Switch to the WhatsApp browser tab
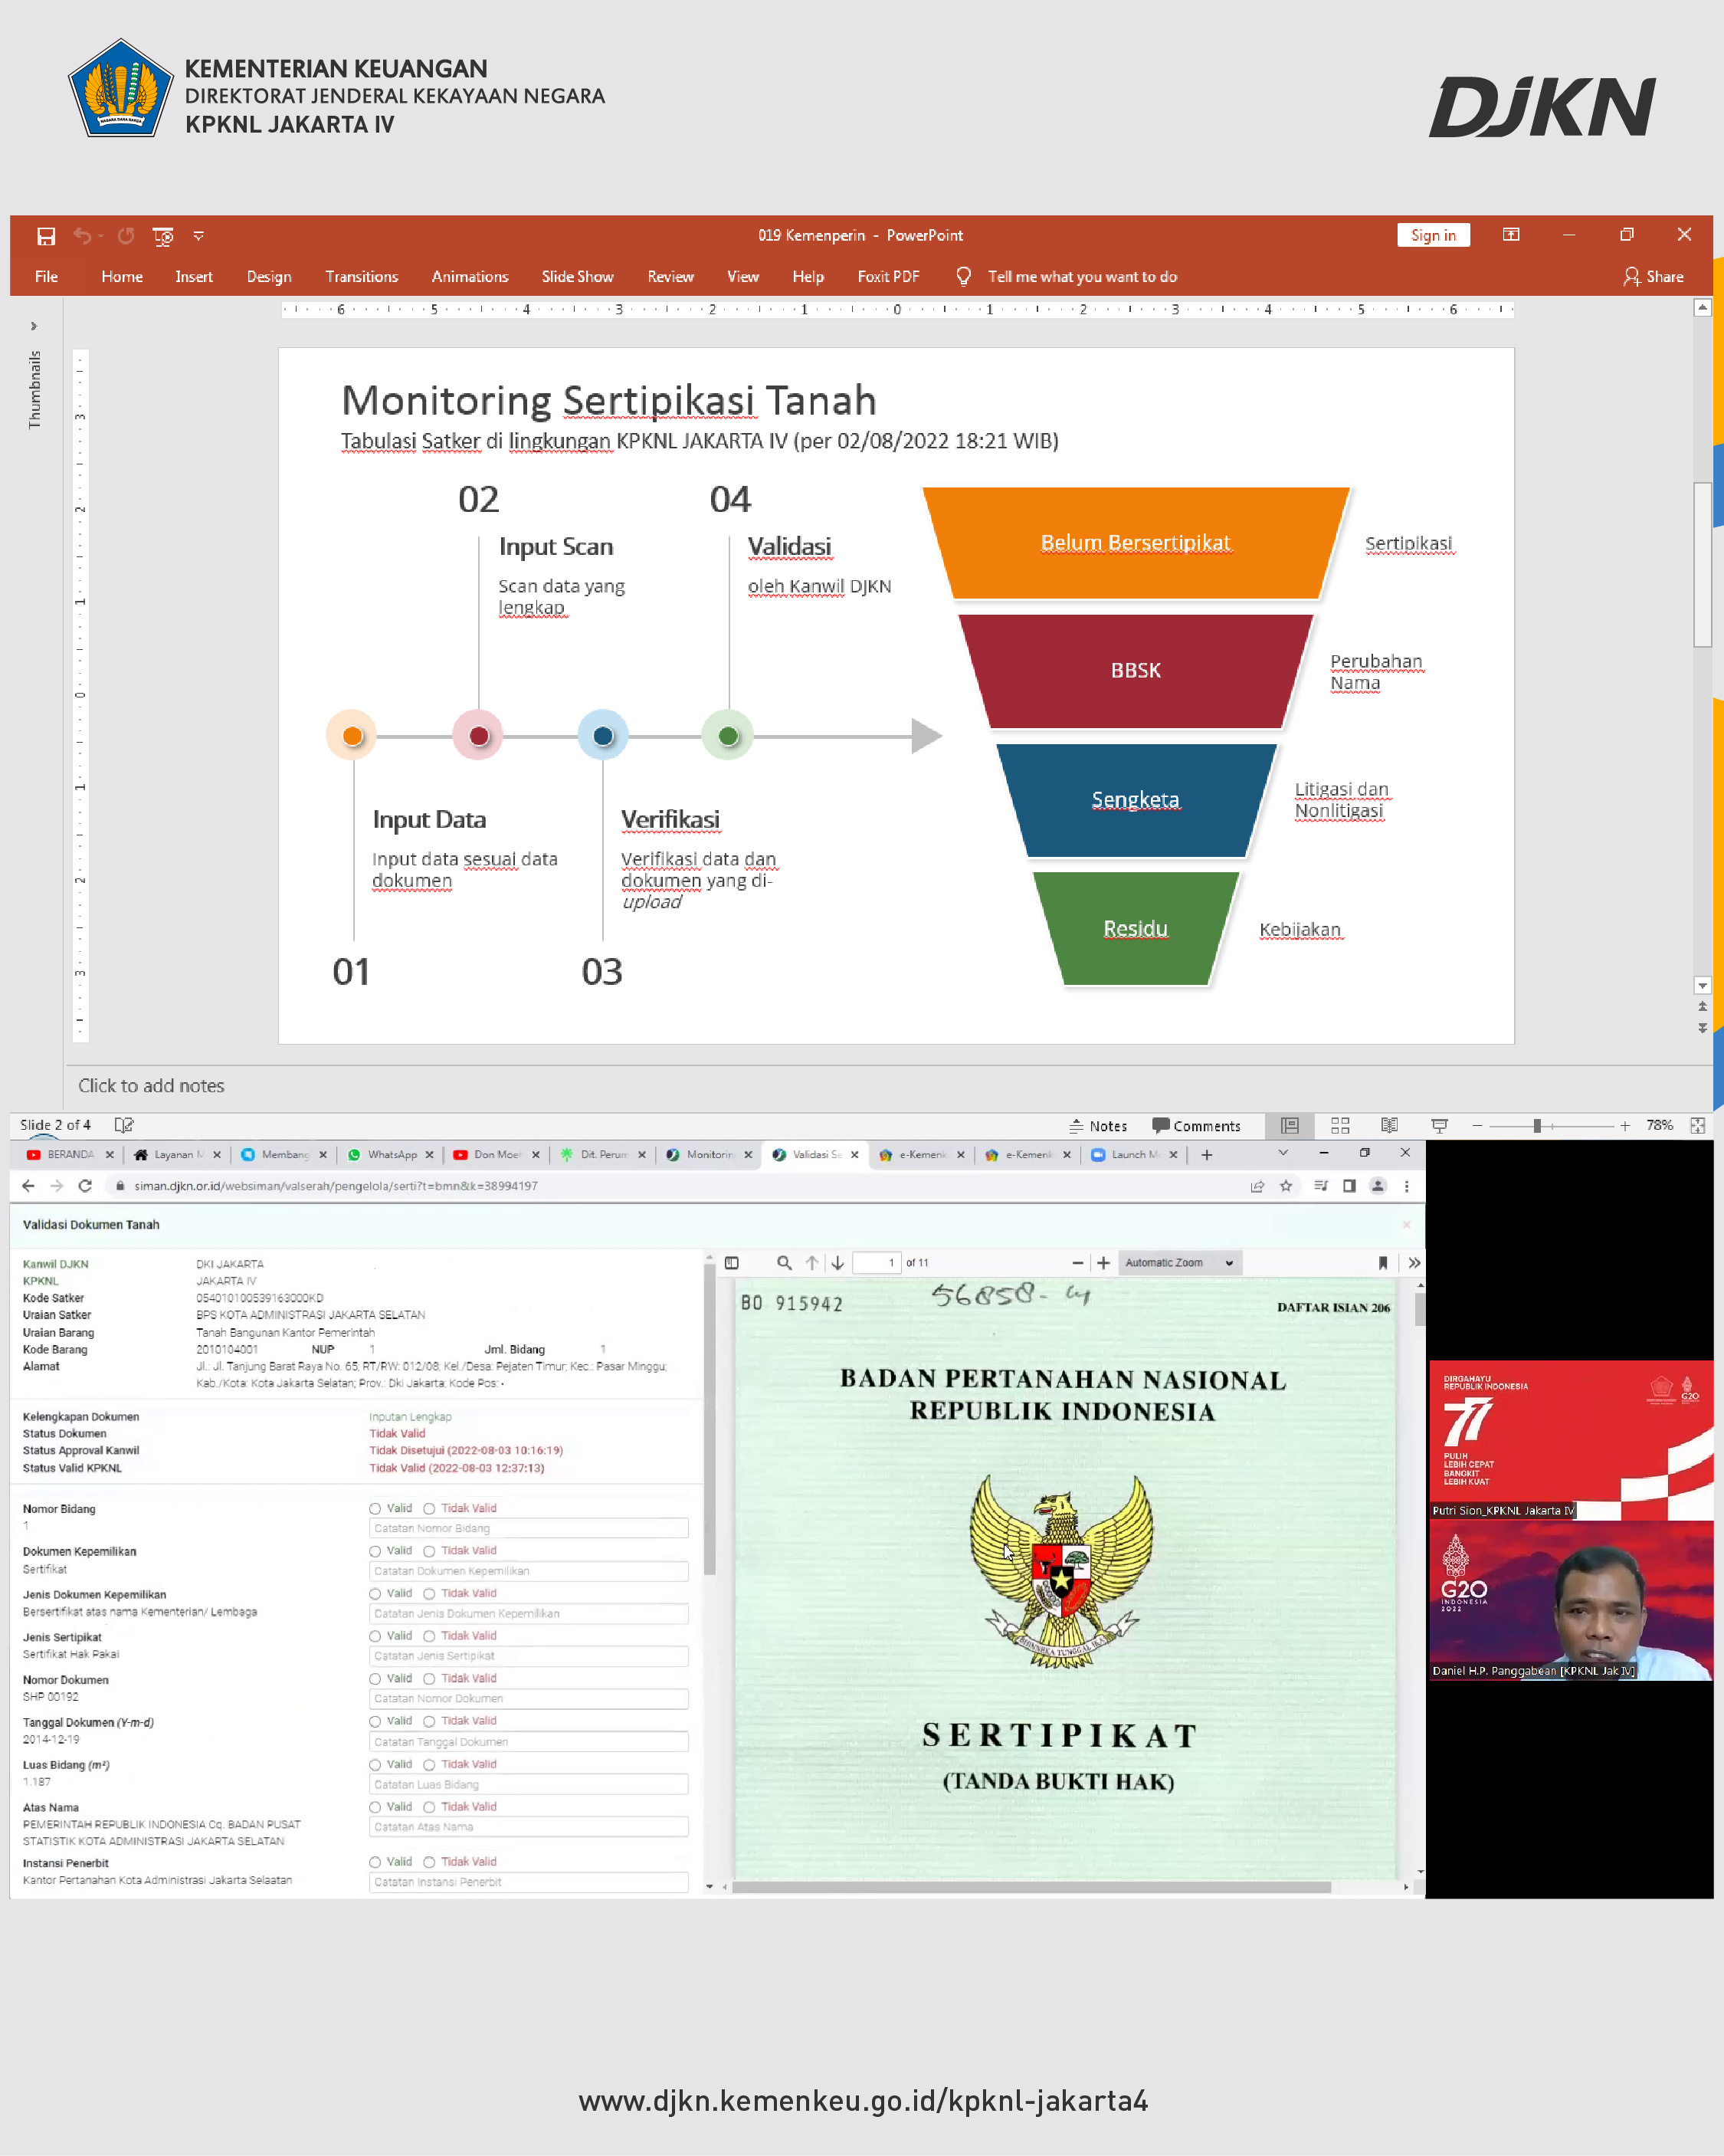The width and height of the screenshot is (1724, 2156). 391,1154
